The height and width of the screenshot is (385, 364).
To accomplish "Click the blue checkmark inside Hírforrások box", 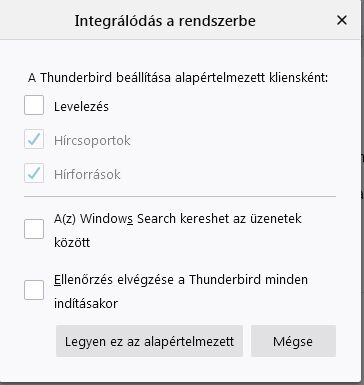I will click(x=34, y=173).
